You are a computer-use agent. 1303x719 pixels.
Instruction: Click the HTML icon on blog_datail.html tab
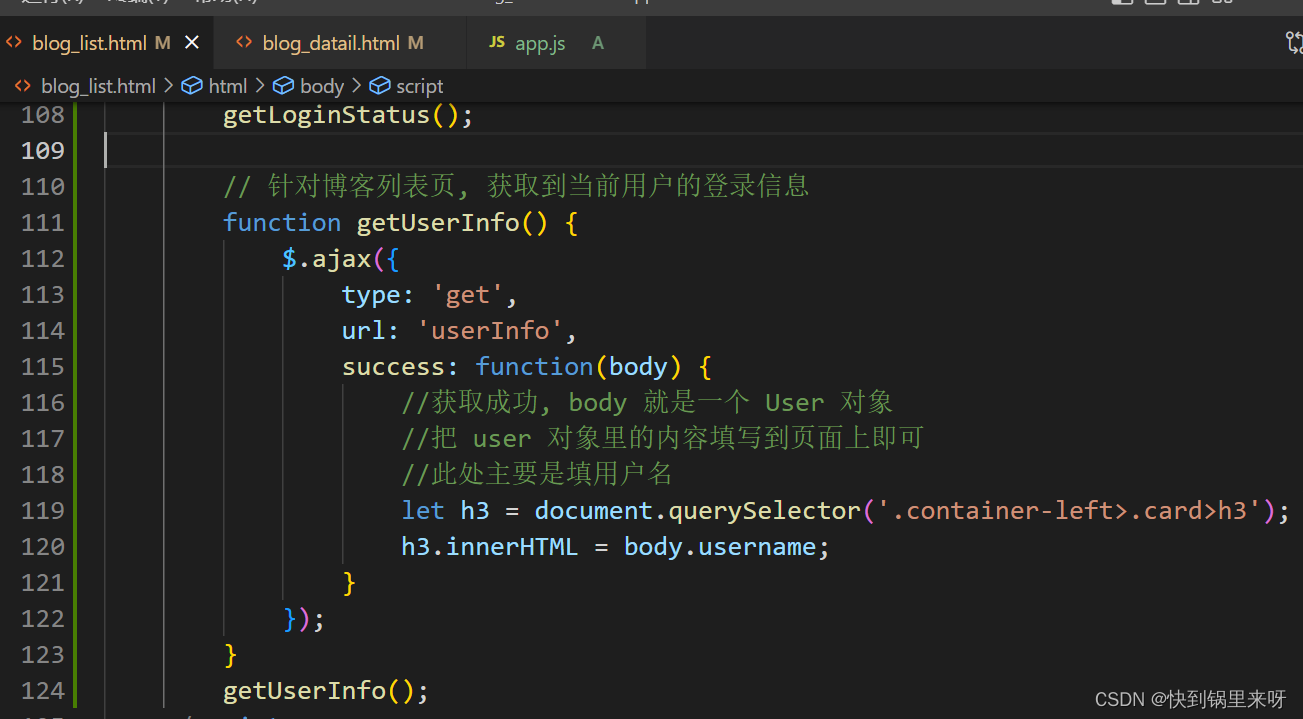tap(244, 43)
